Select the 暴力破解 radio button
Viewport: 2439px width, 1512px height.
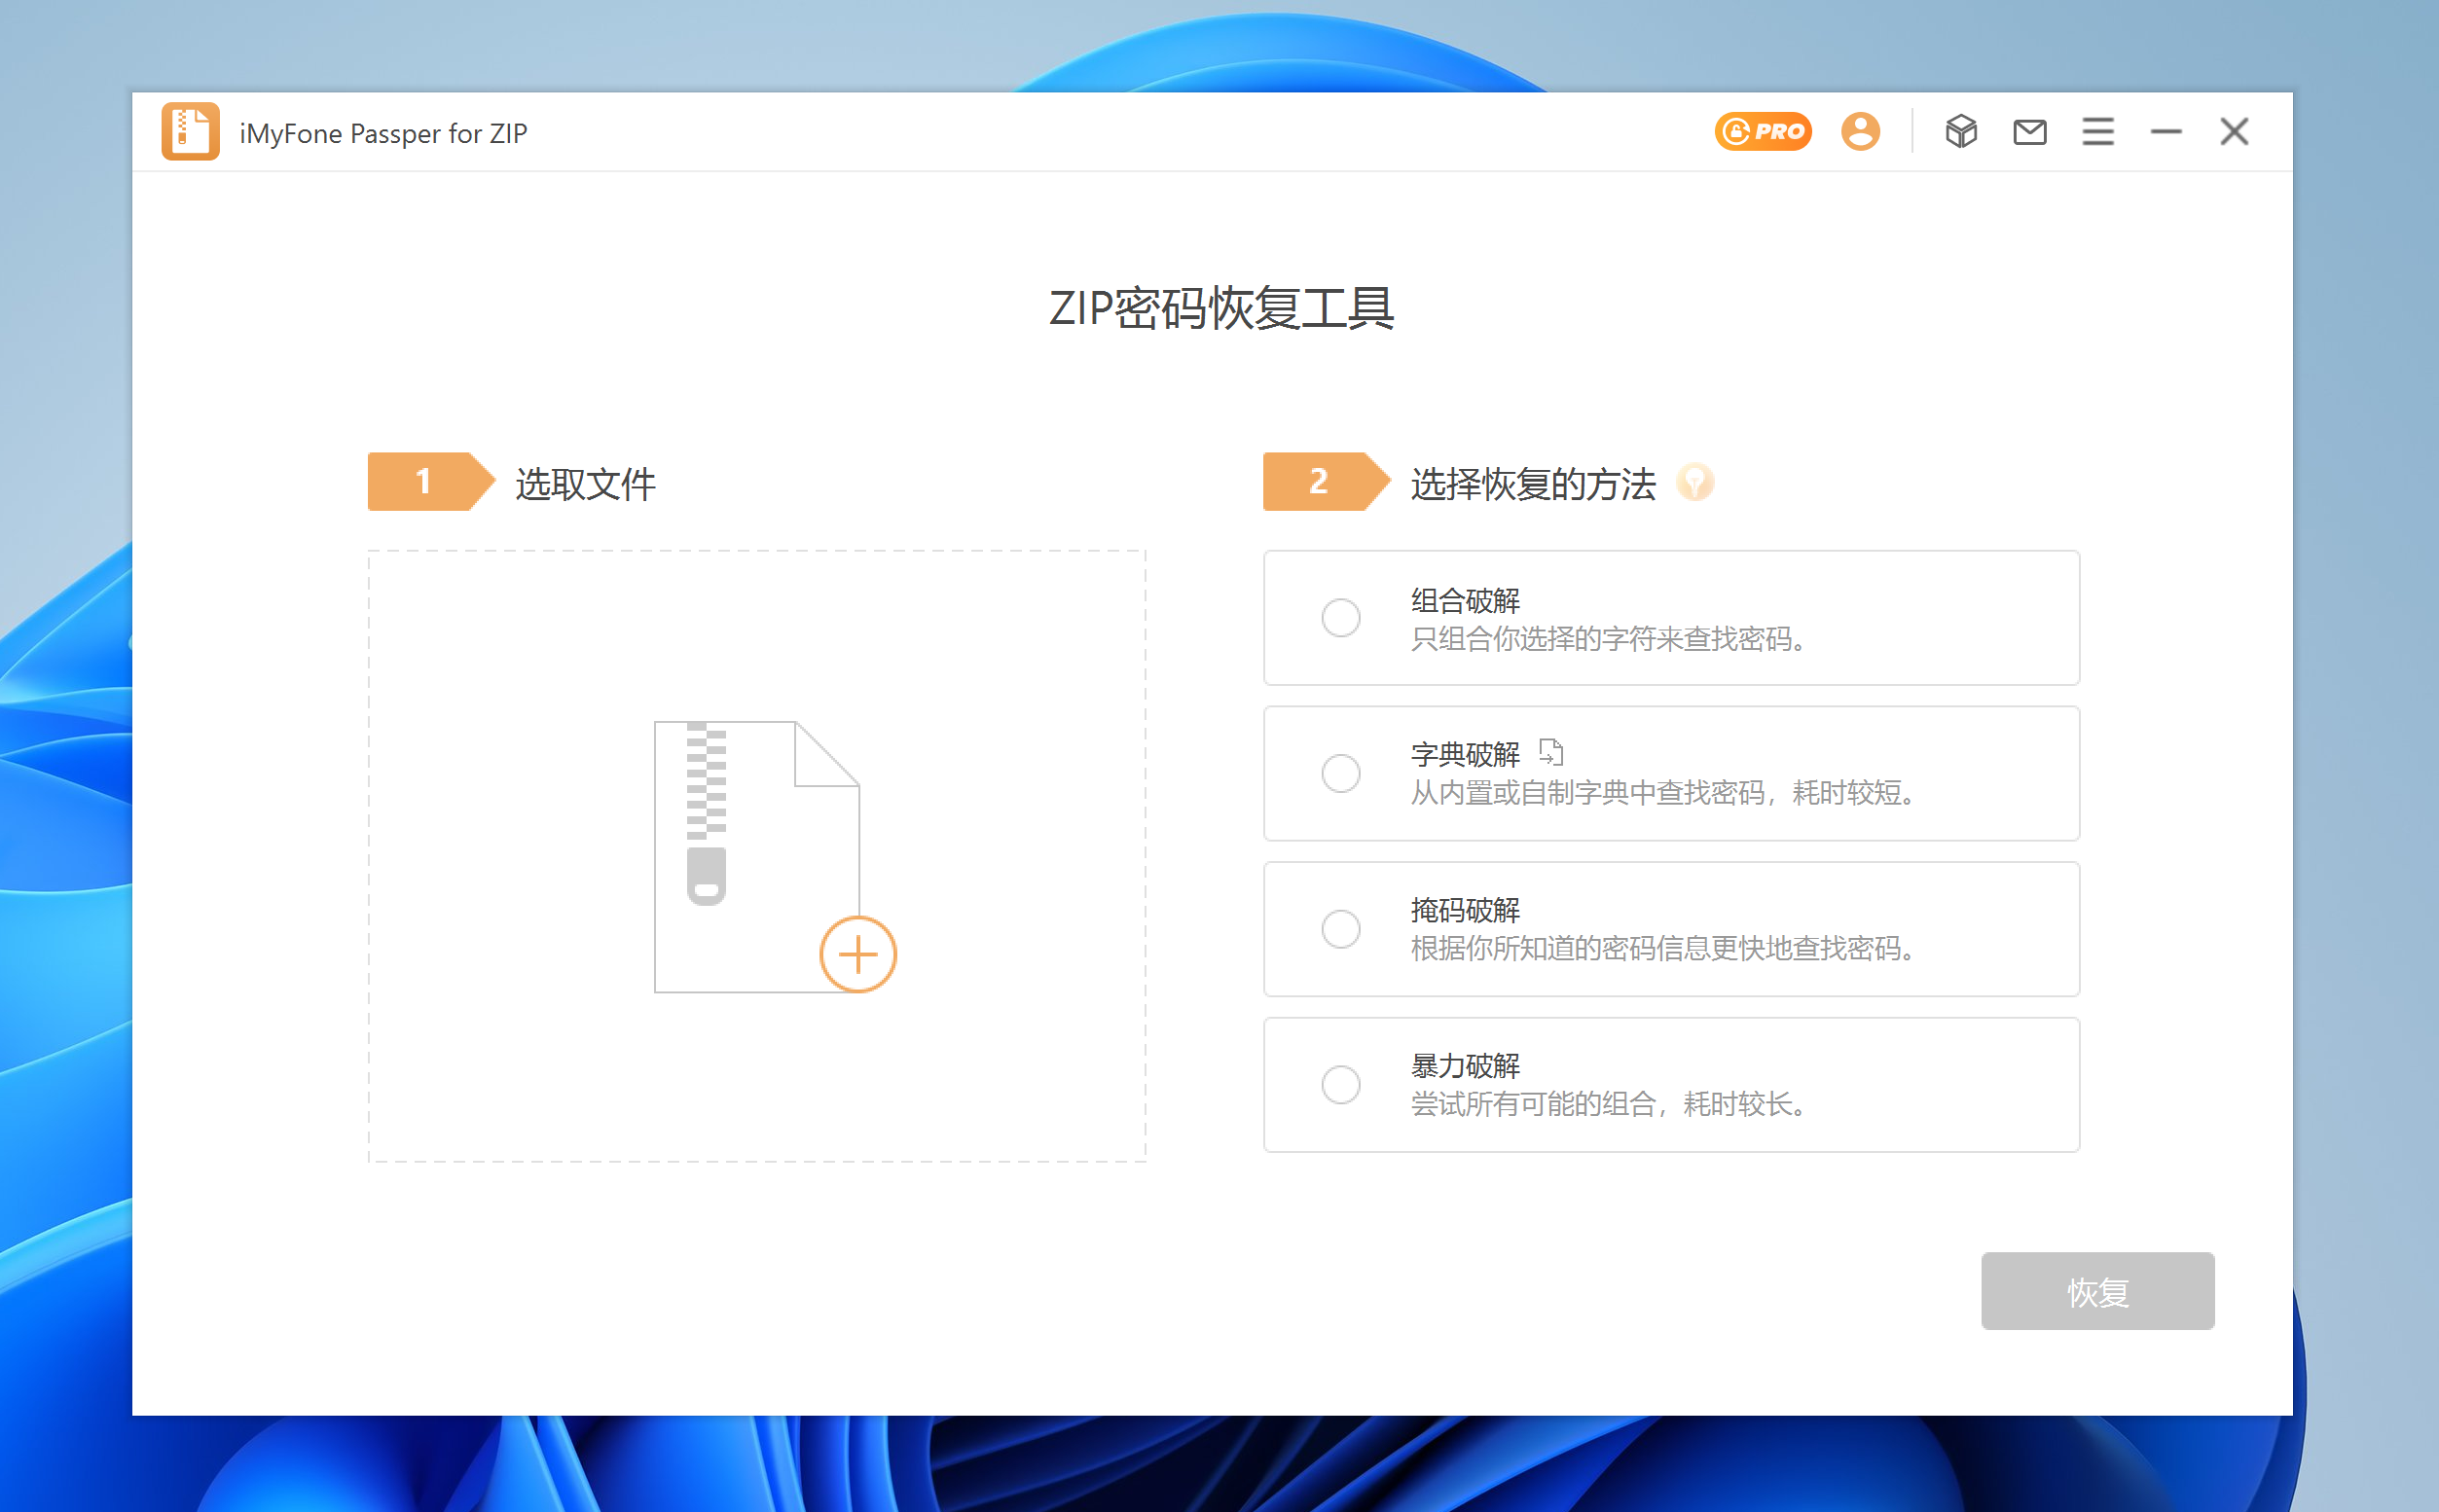1340,1085
